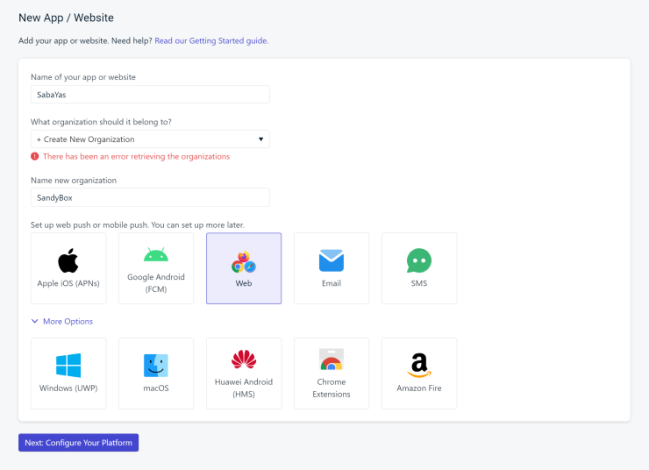Choose the Amazon Fire platform
The image size is (649, 470).
[419, 374]
